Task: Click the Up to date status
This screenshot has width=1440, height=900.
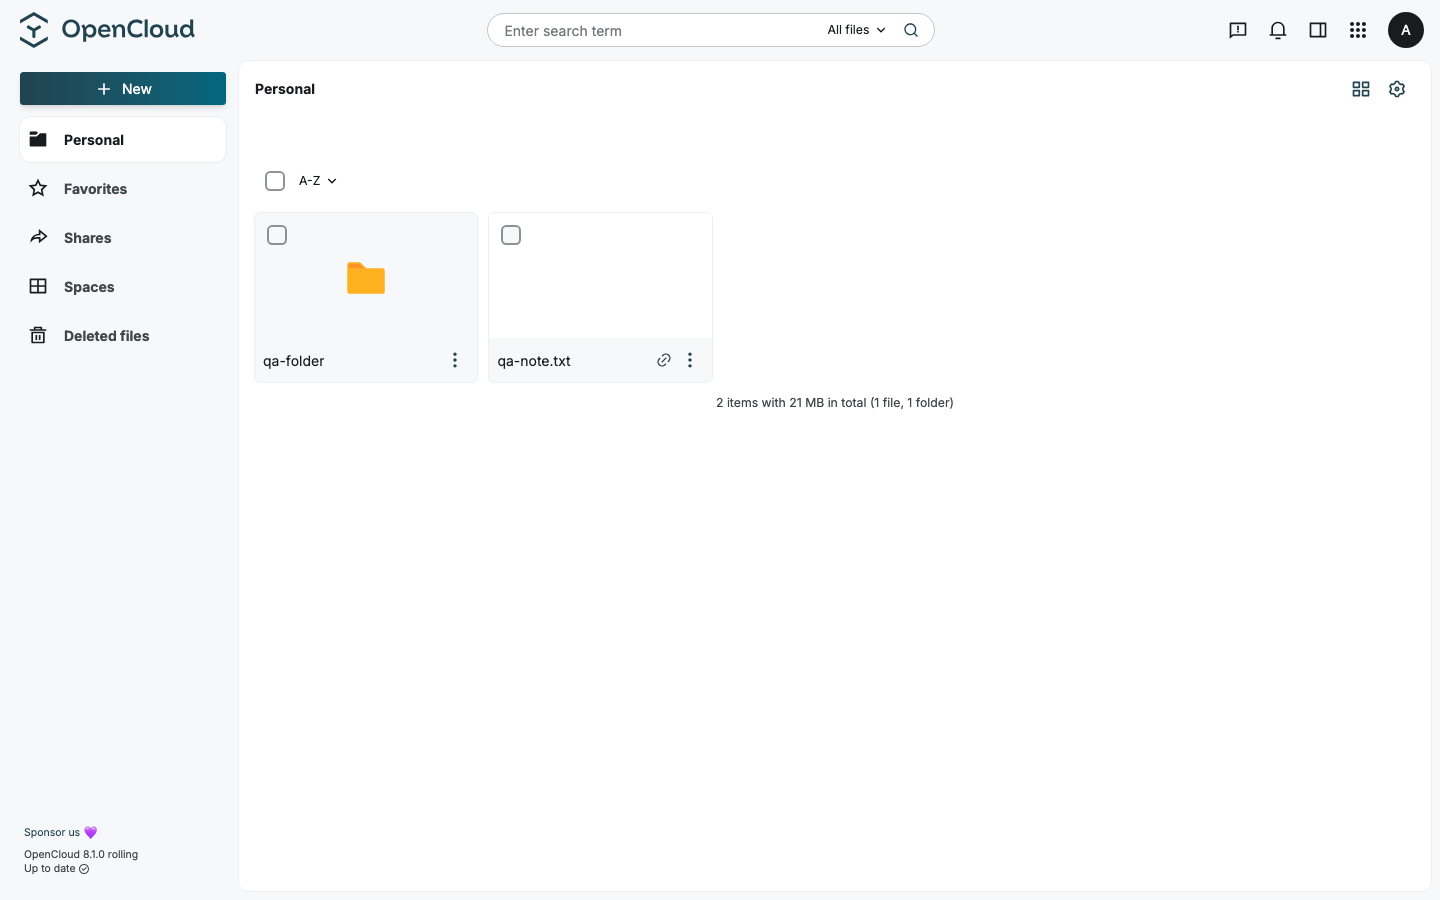Action: click(56, 868)
